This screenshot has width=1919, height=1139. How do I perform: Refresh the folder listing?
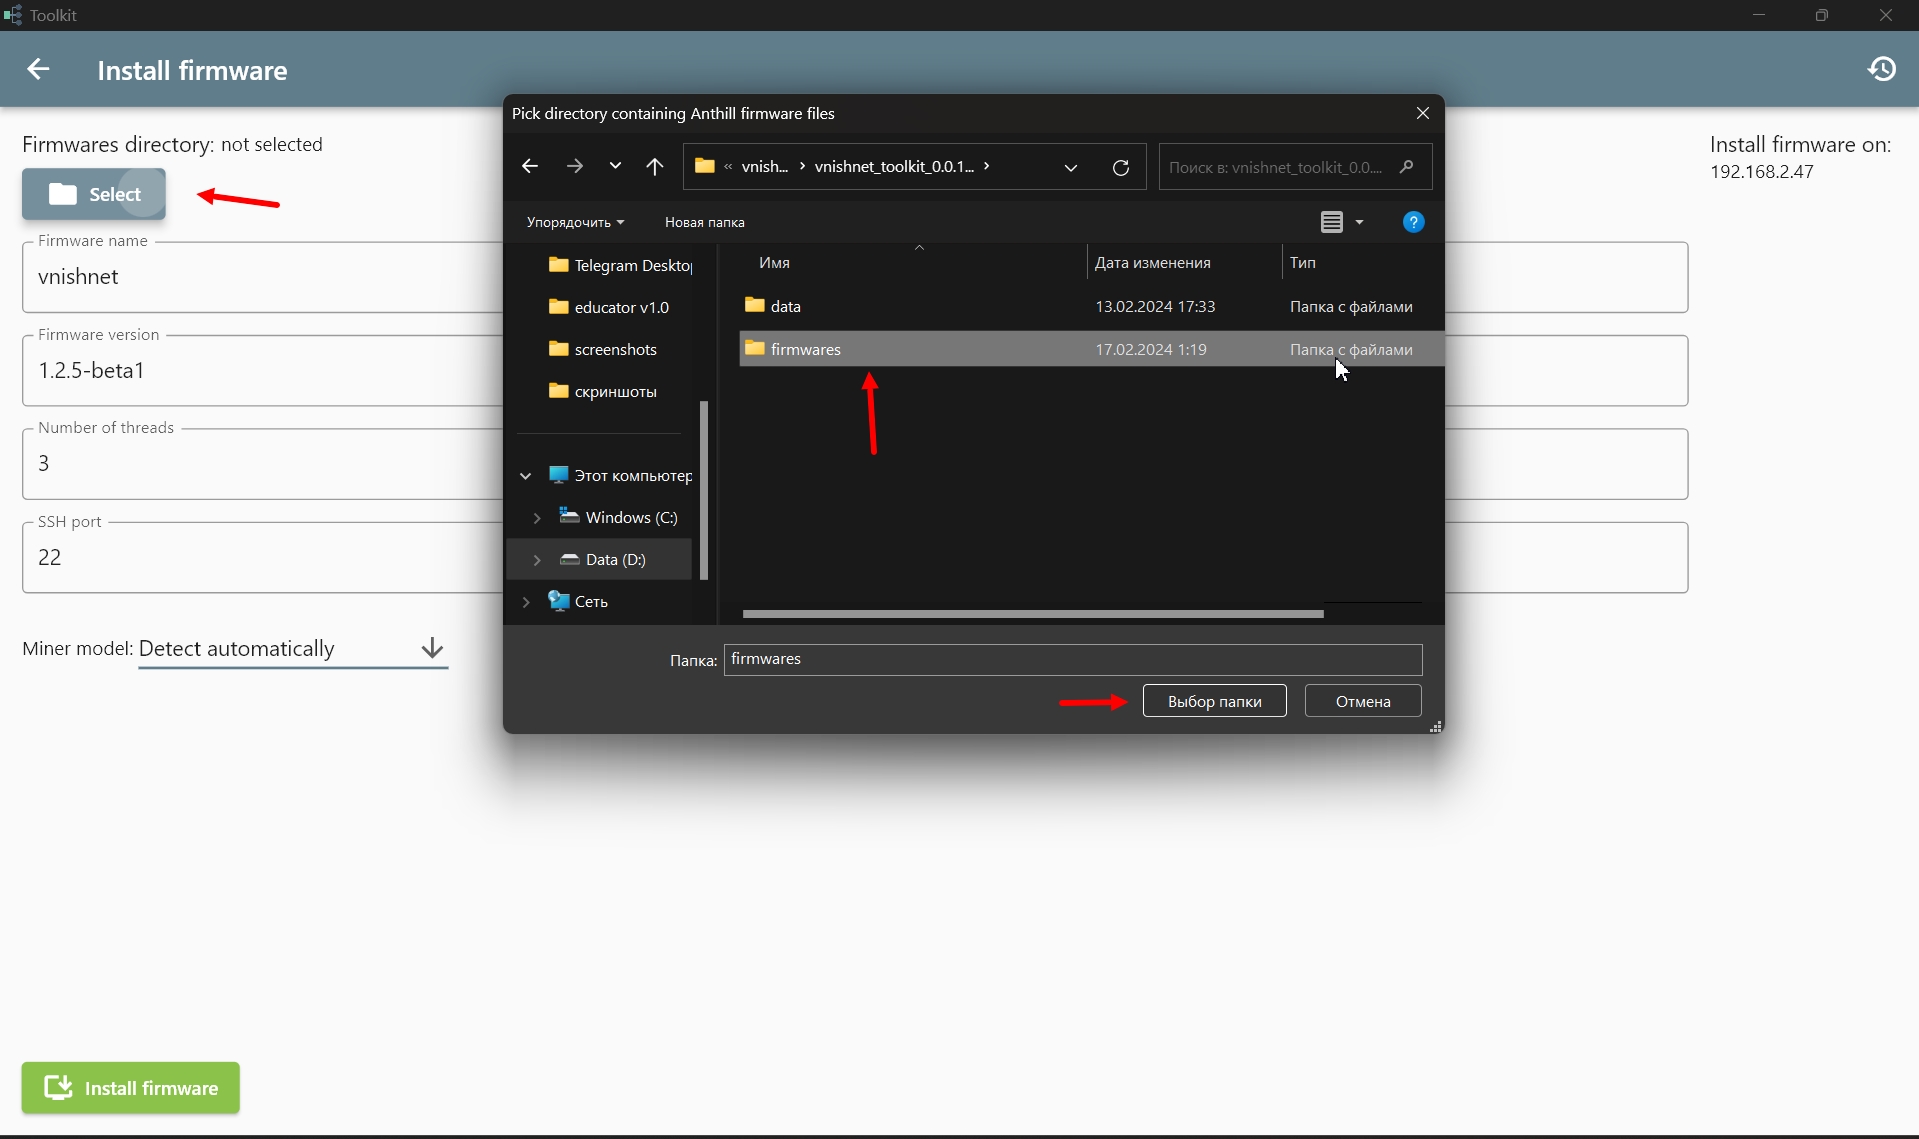pos(1121,167)
